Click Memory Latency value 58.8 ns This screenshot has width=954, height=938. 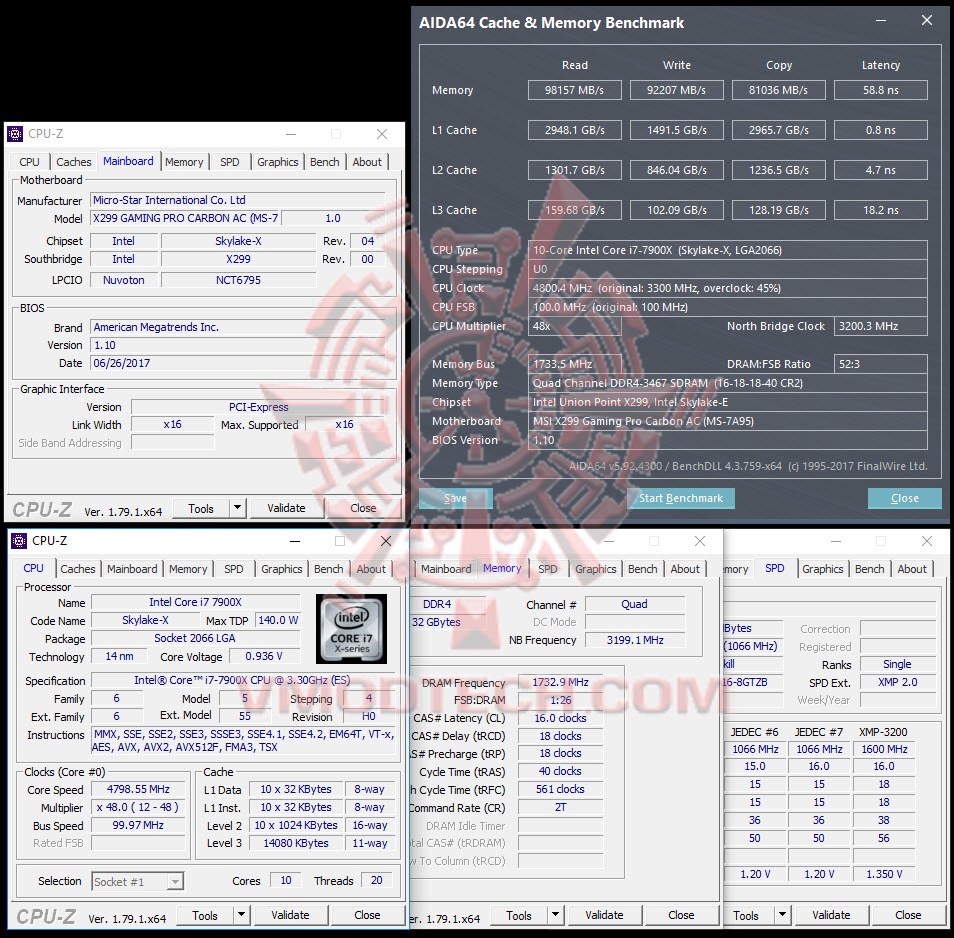(x=880, y=90)
